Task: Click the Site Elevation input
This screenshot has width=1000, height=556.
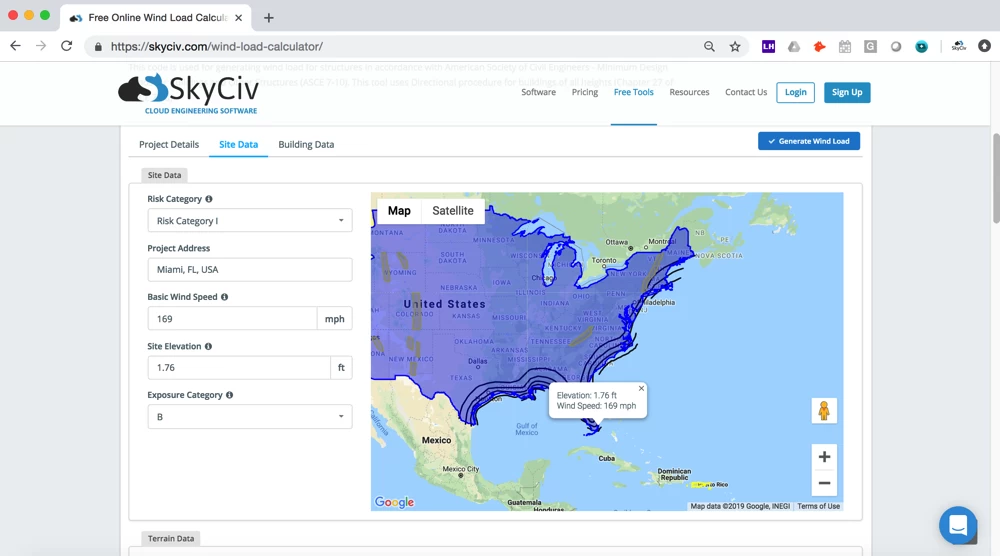Action: click(239, 368)
